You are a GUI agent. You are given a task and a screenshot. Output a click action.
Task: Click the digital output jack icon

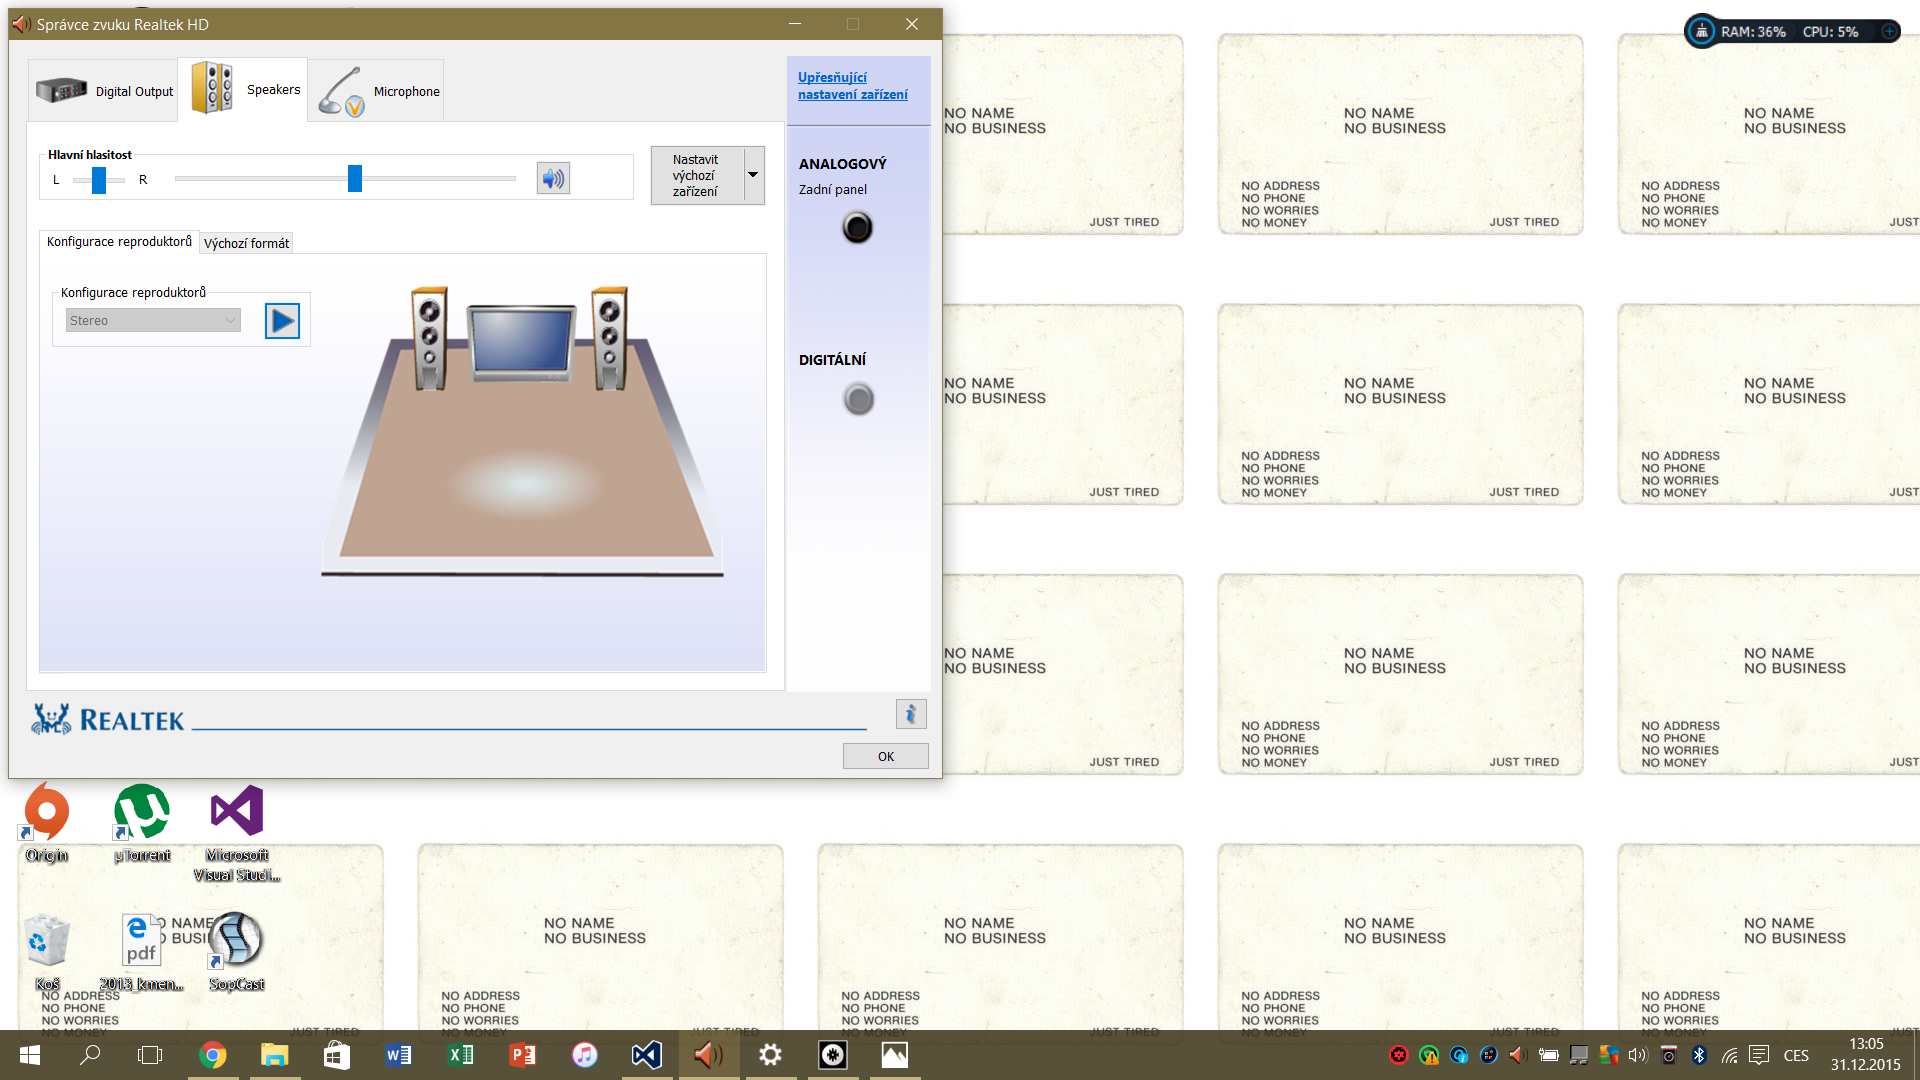858,399
